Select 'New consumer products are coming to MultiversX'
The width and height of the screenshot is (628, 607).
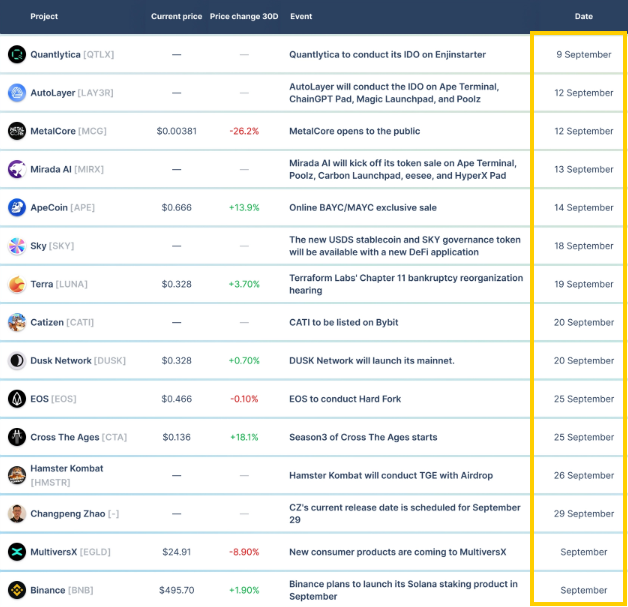398,552
